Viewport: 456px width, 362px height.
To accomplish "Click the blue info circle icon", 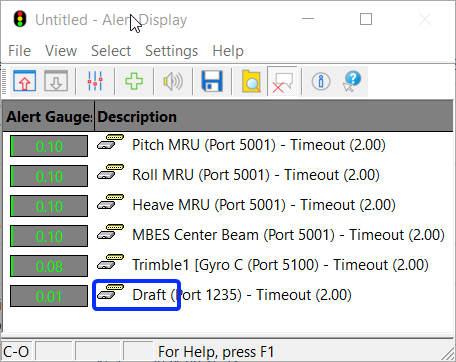I will click(321, 81).
